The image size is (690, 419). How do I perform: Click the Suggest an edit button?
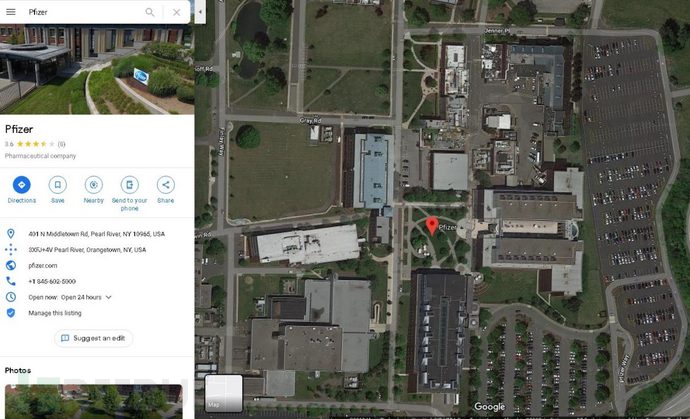click(93, 338)
